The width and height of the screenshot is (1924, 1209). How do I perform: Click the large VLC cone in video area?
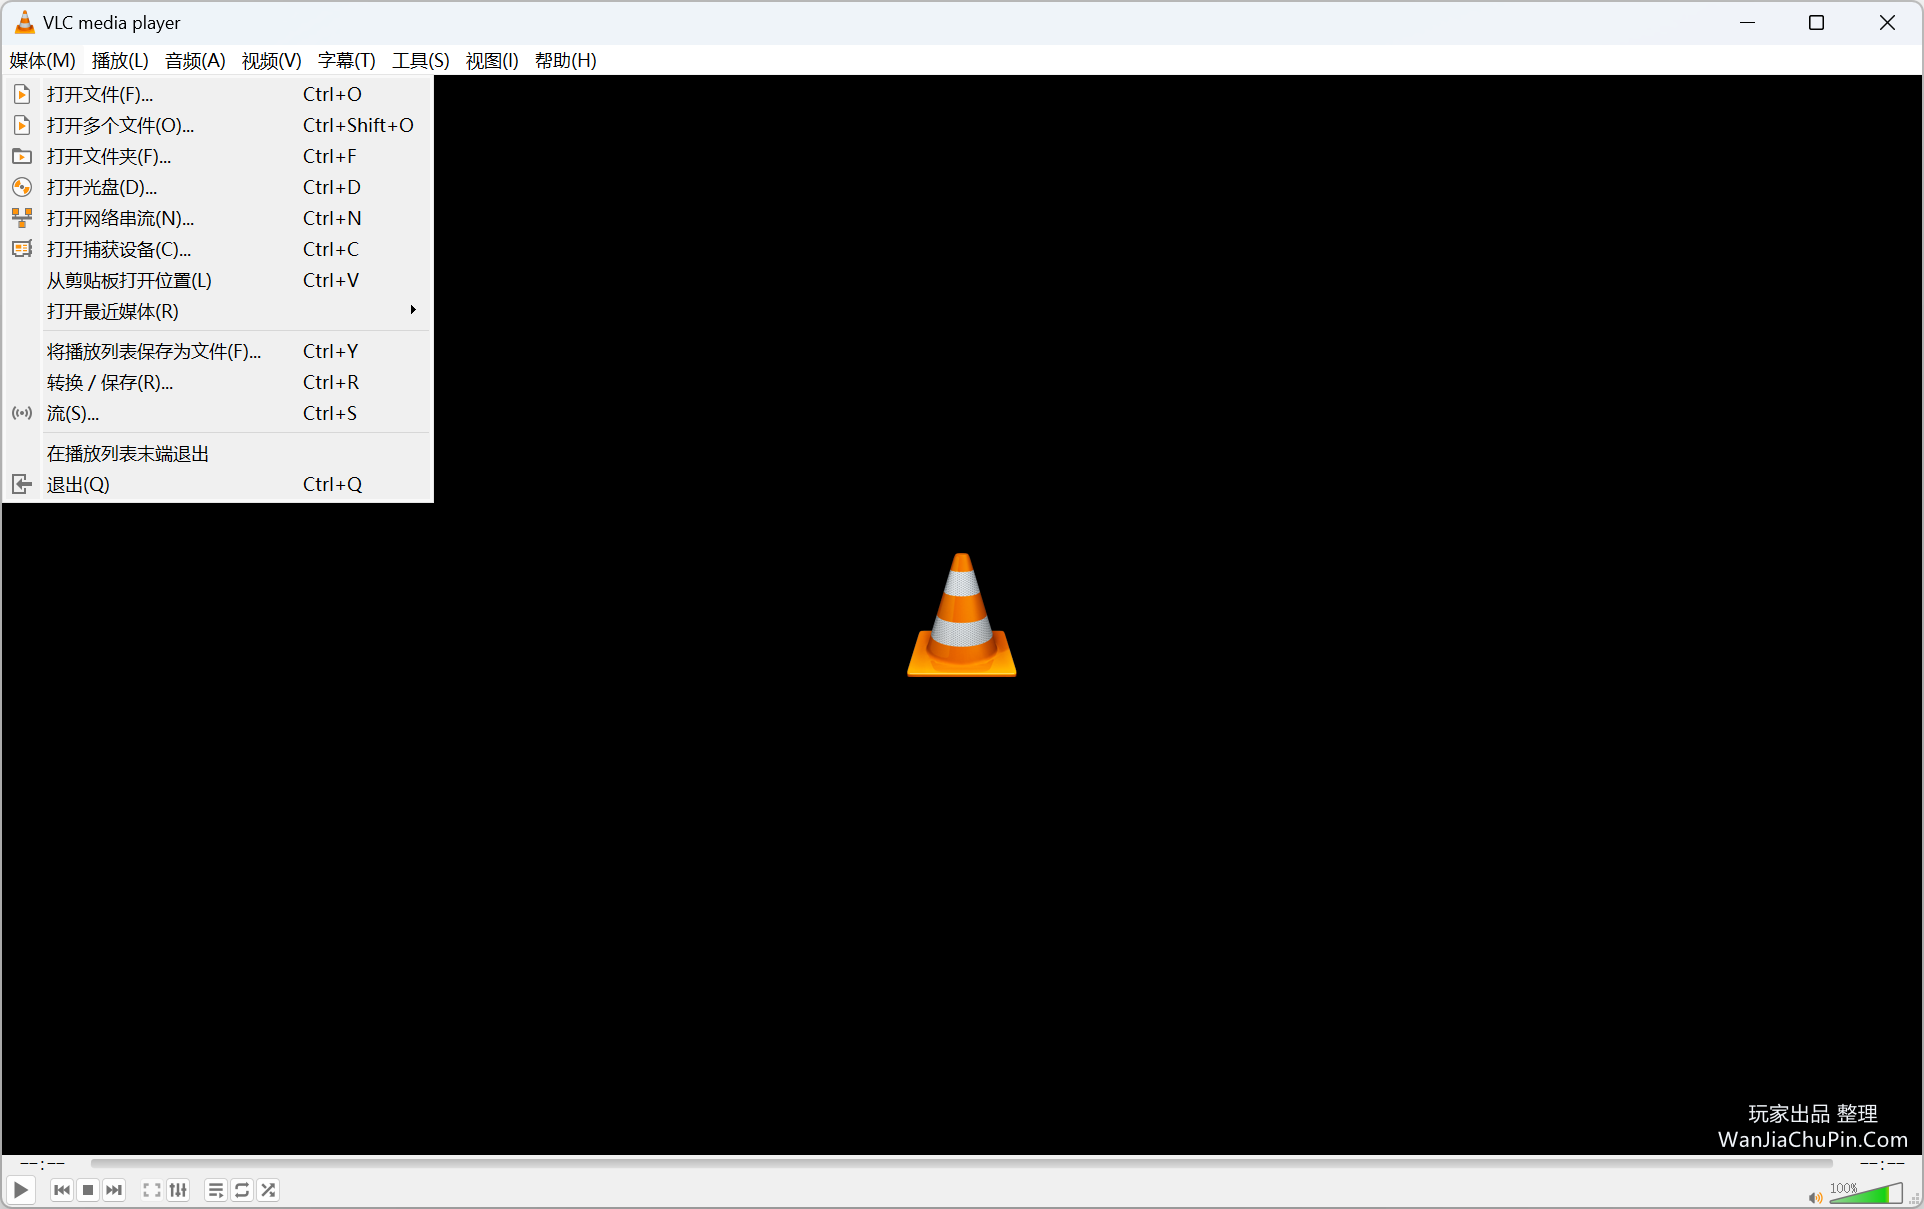click(x=962, y=615)
